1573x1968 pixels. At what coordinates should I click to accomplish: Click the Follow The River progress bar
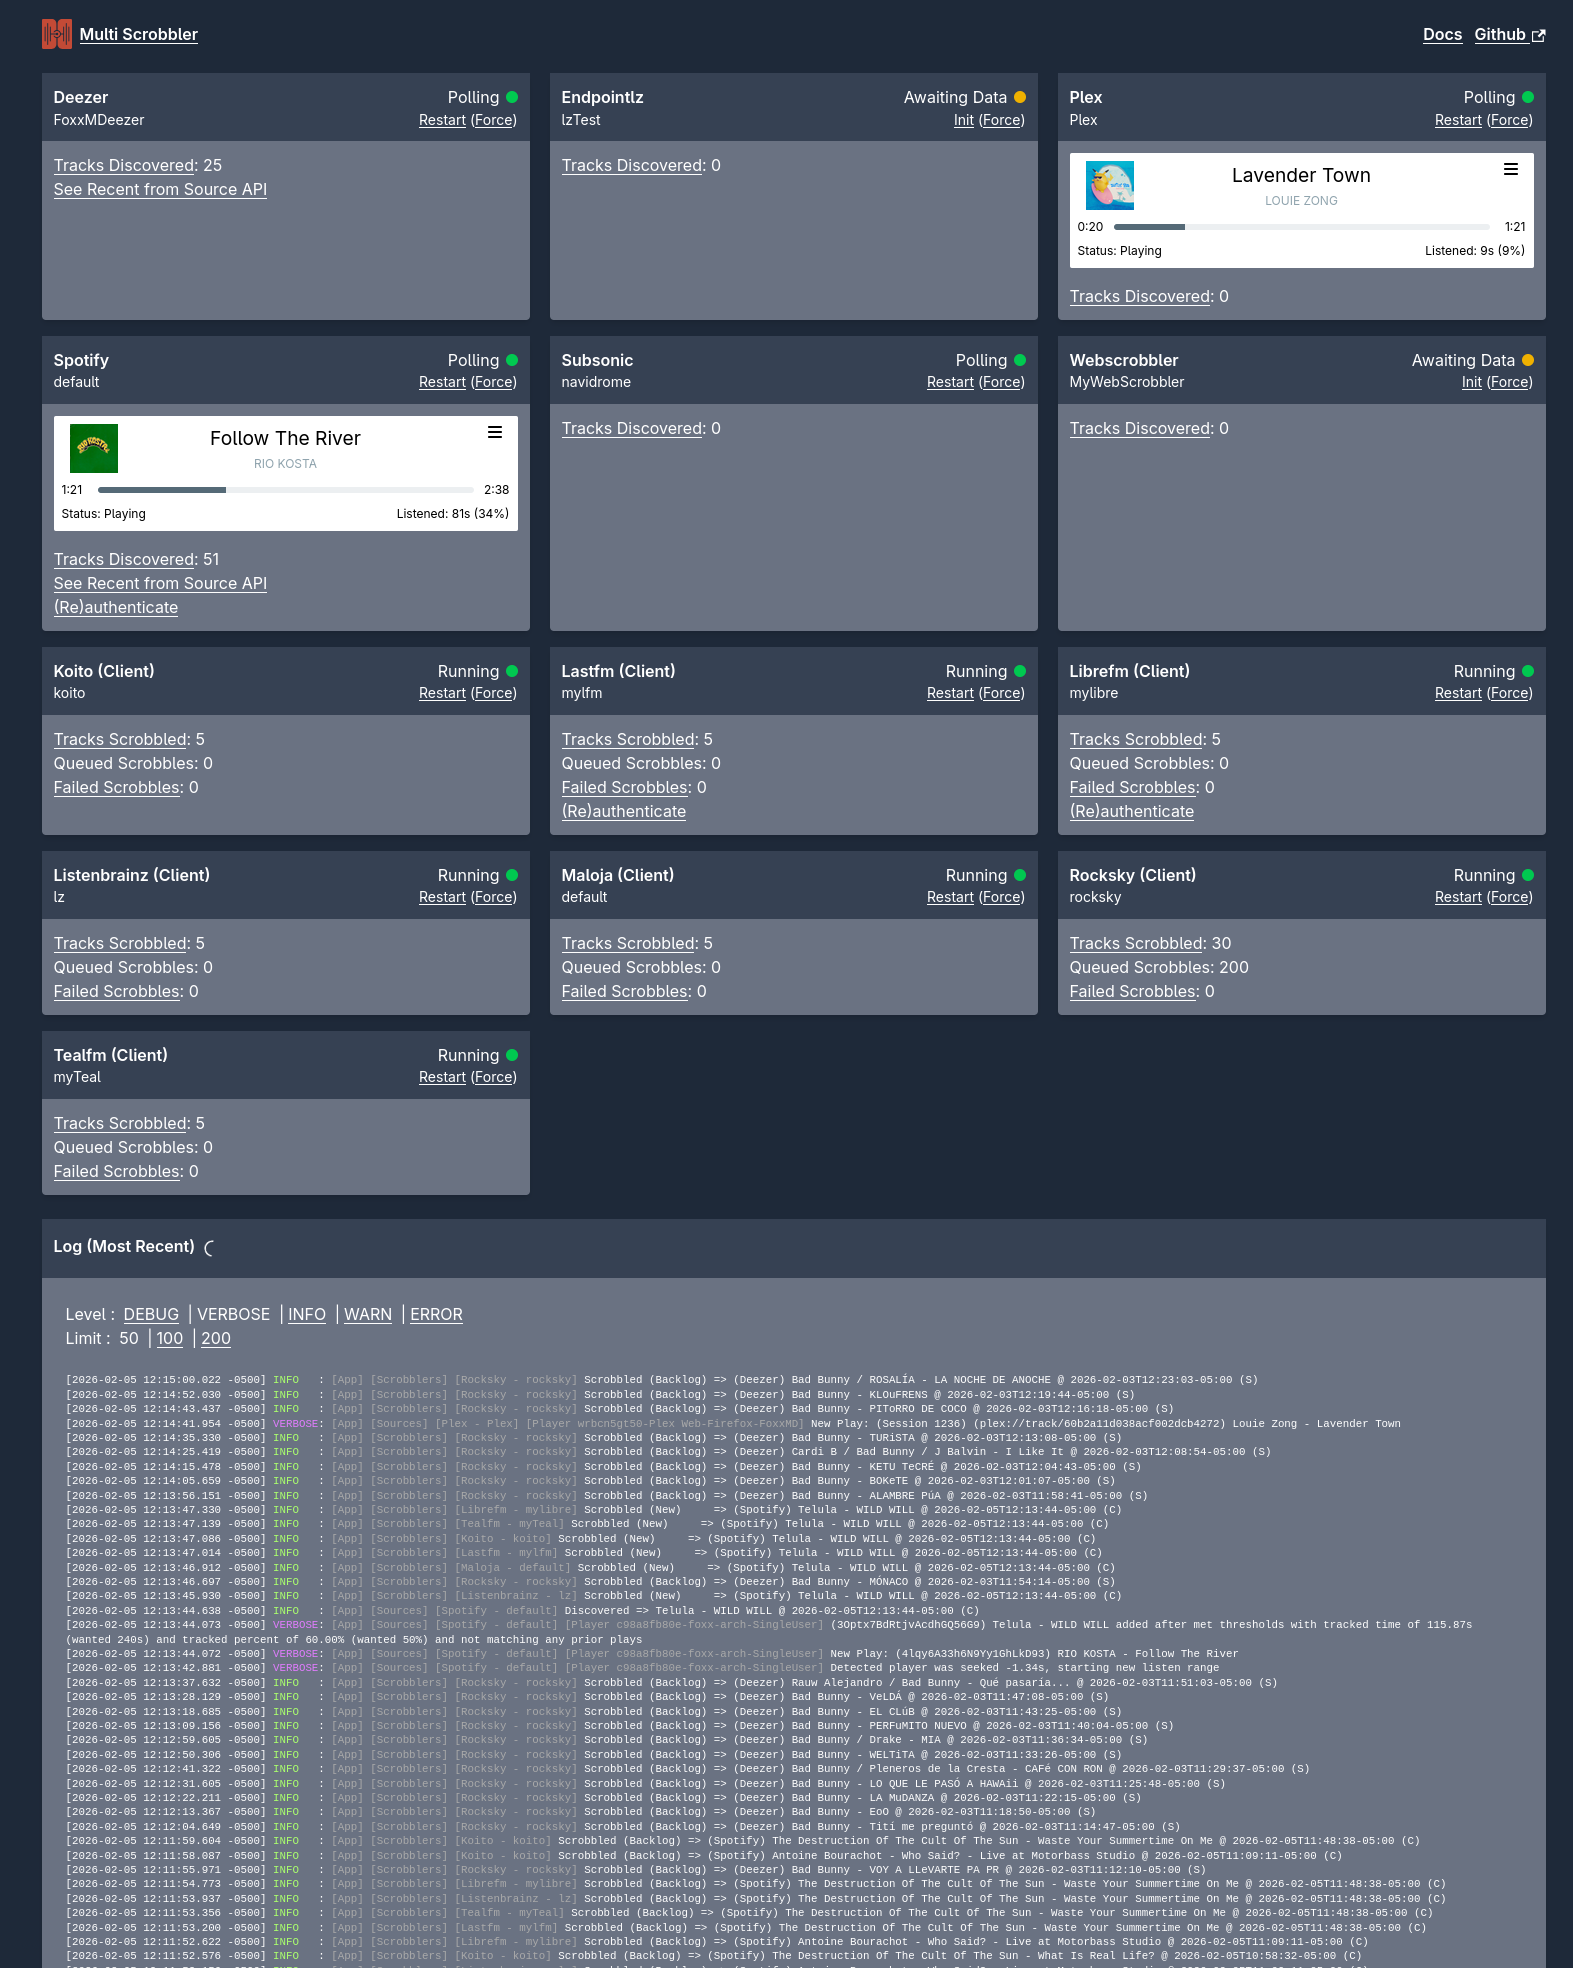[x=285, y=490]
